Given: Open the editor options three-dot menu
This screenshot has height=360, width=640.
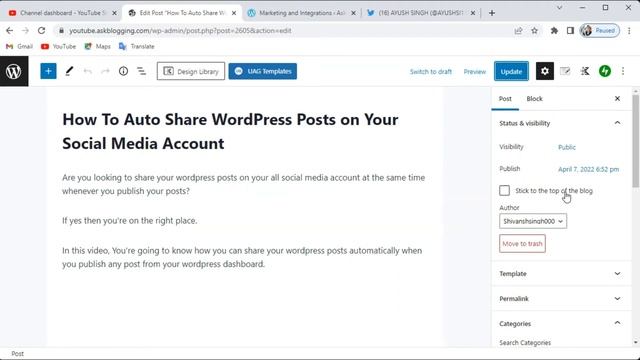Looking at the screenshot, I should [x=623, y=71].
